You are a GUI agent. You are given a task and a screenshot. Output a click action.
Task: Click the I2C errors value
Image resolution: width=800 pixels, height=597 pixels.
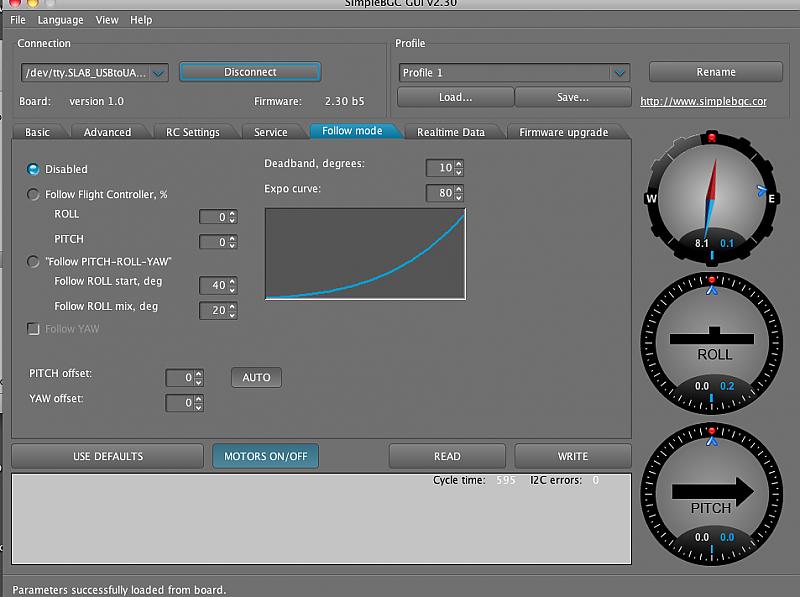(x=595, y=480)
